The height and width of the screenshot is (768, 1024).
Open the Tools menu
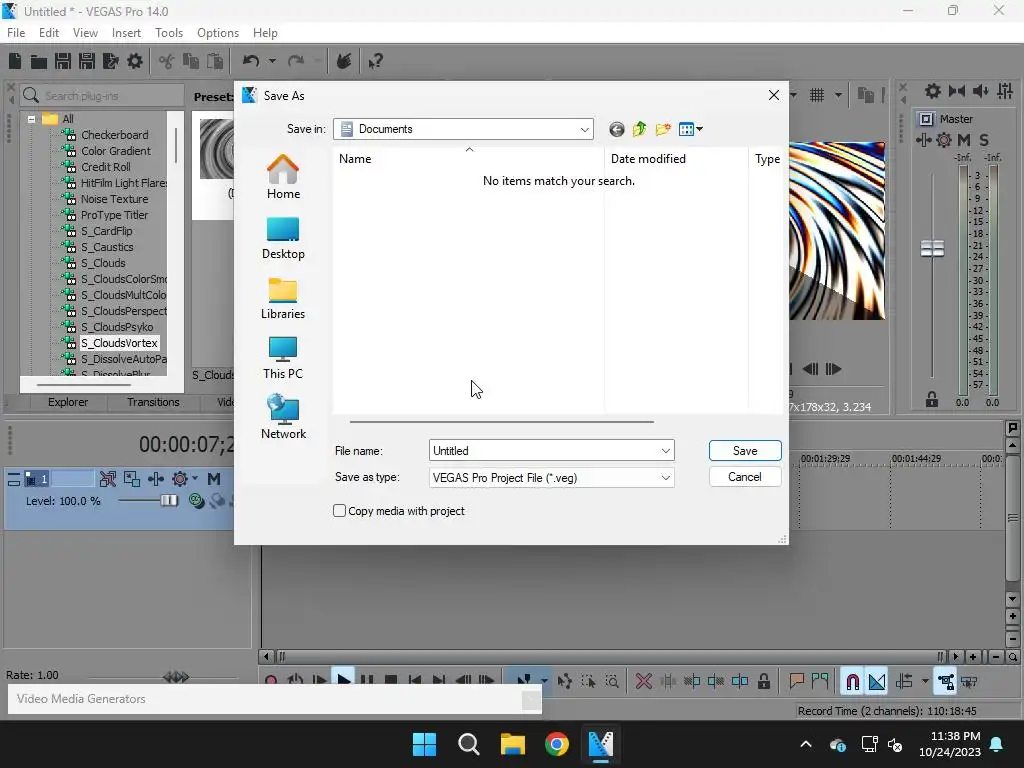[169, 33]
